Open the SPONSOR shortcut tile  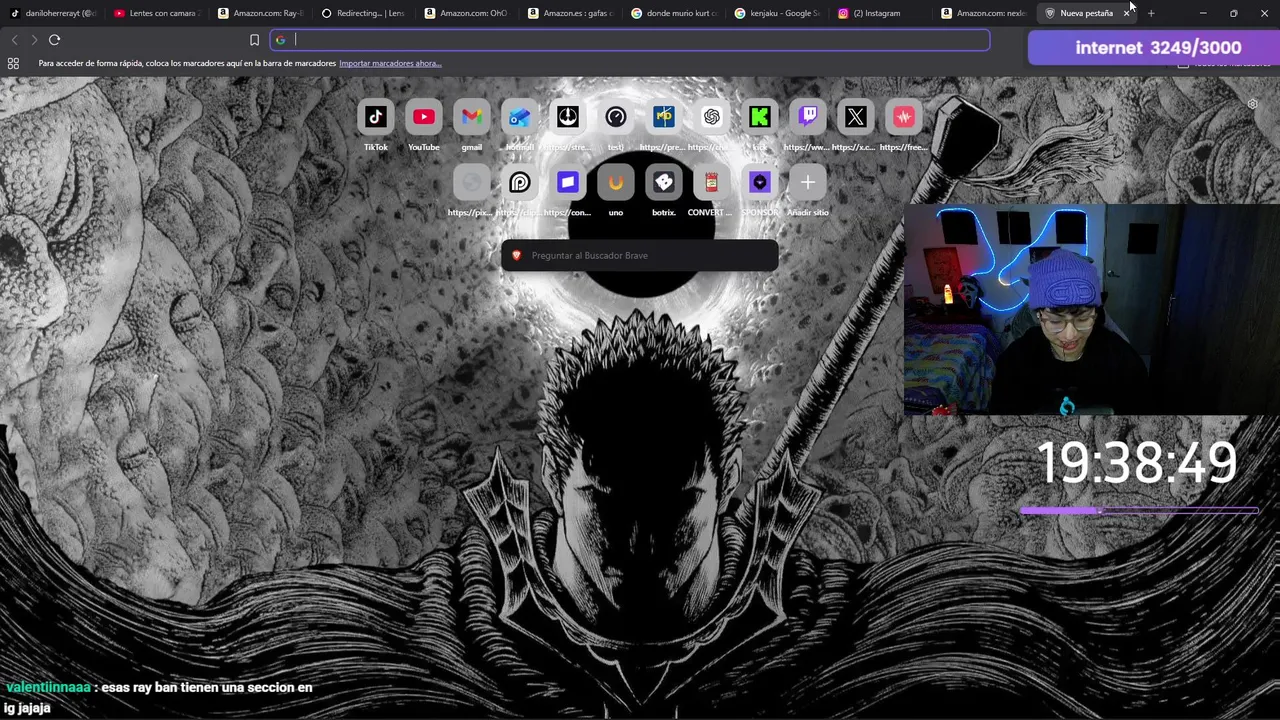pyautogui.click(x=760, y=182)
